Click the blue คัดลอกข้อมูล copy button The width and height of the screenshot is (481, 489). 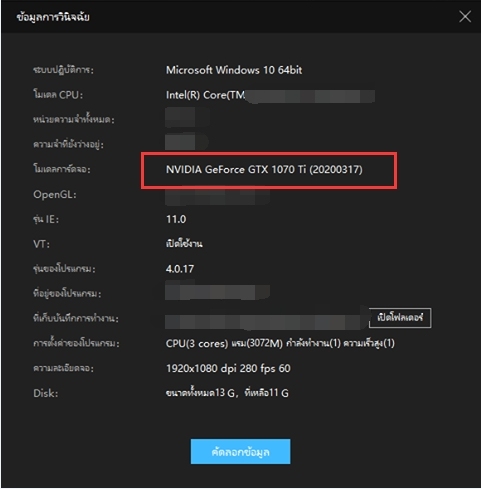[240, 451]
